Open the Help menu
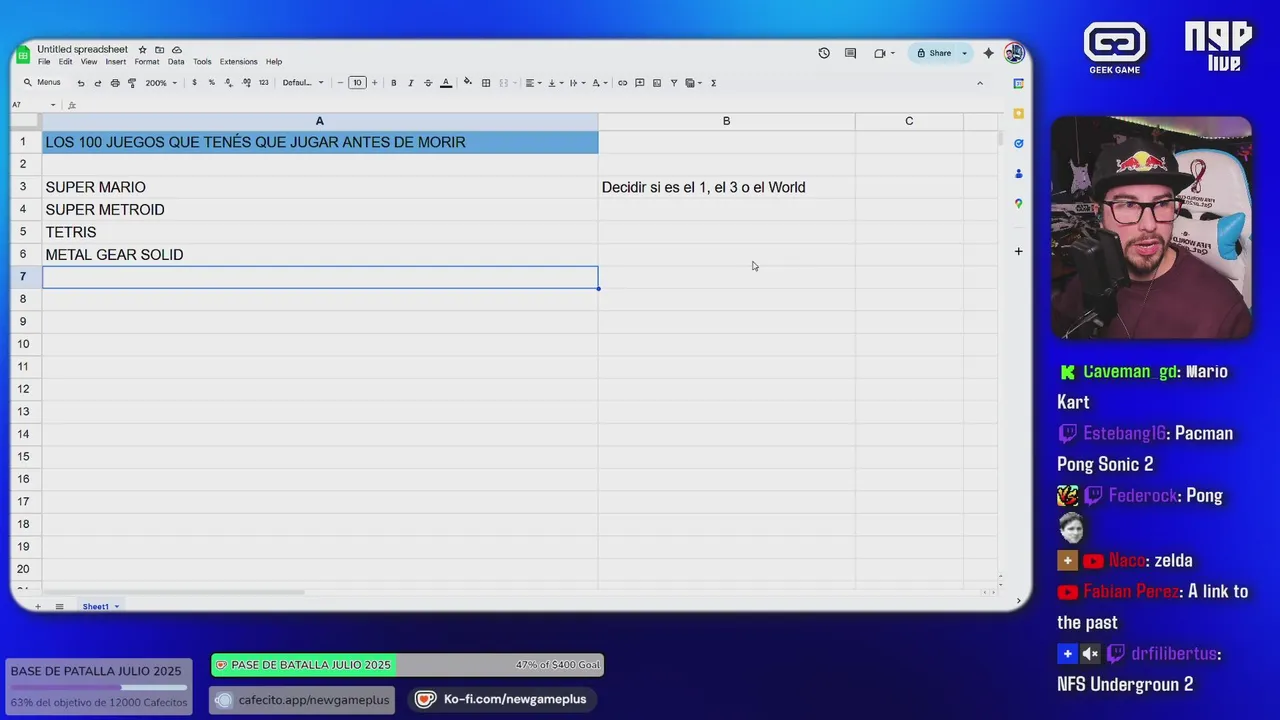1280x720 pixels. (x=274, y=62)
